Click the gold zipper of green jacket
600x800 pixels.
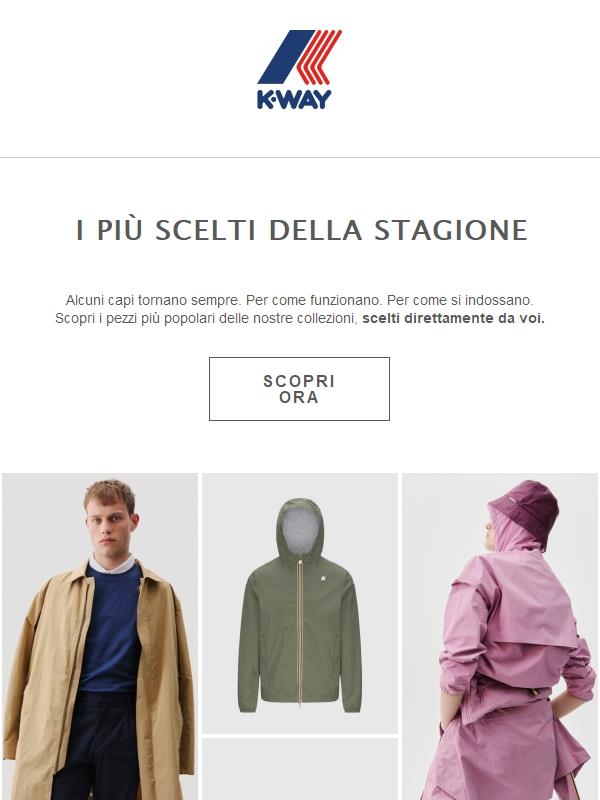click(x=300, y=633)
